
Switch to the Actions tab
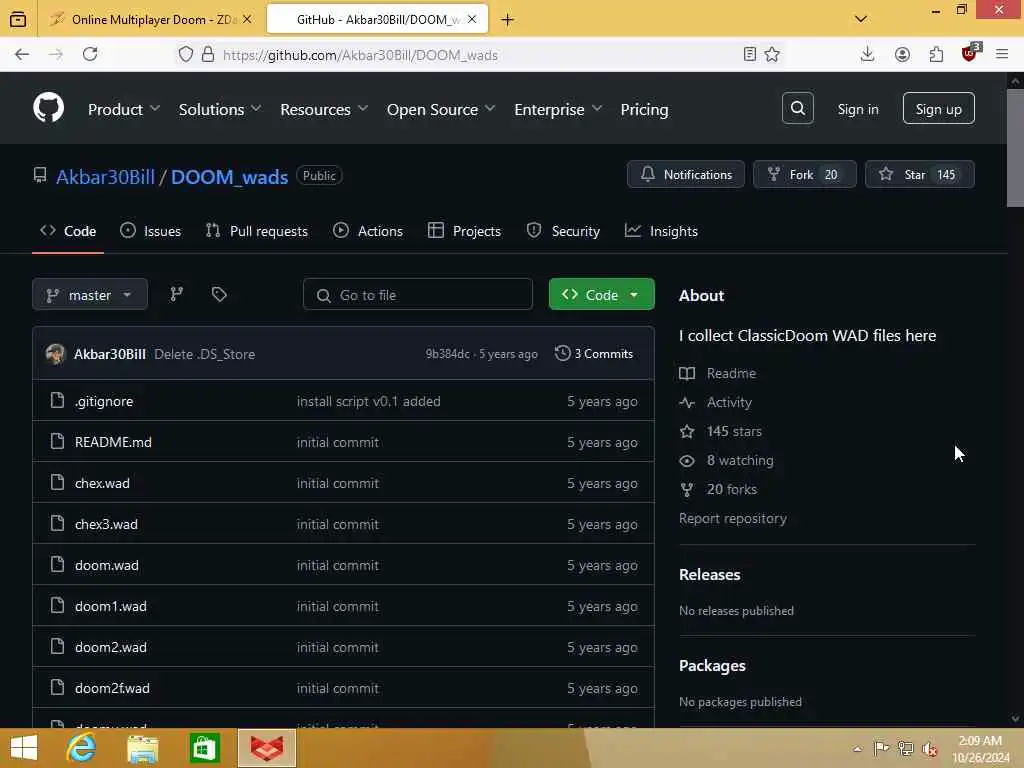coord(368,231)
